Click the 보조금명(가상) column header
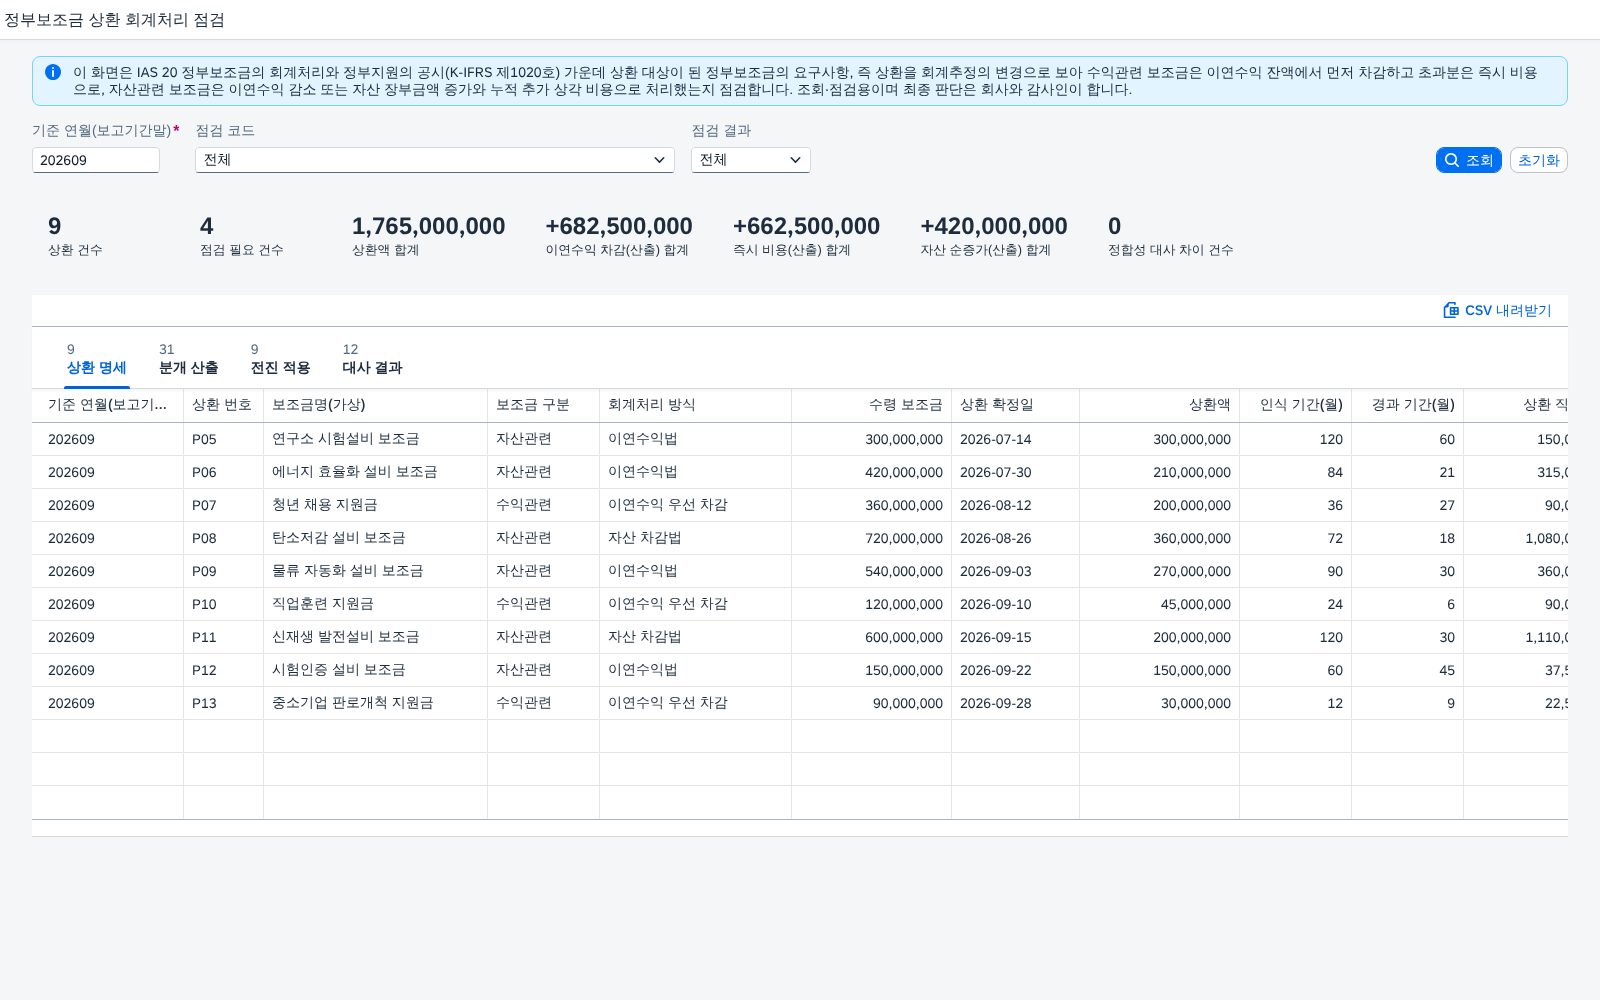The height and width of the screenshot is (1000, 1600). point(375,405)
